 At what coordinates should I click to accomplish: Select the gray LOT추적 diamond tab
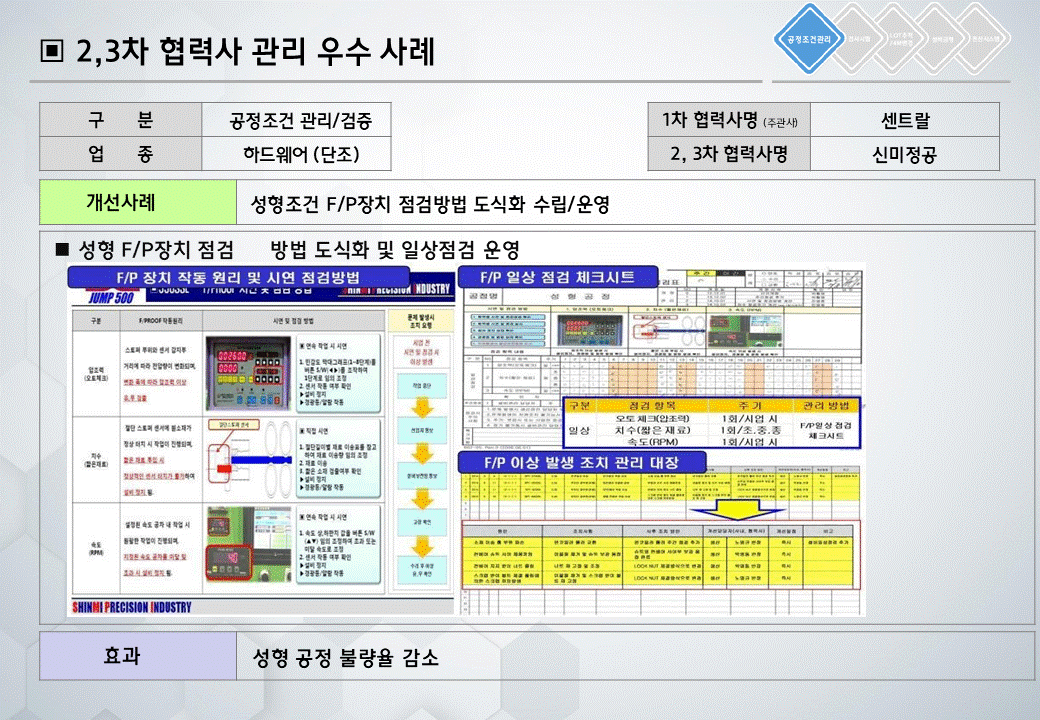[x=900, y=39]
